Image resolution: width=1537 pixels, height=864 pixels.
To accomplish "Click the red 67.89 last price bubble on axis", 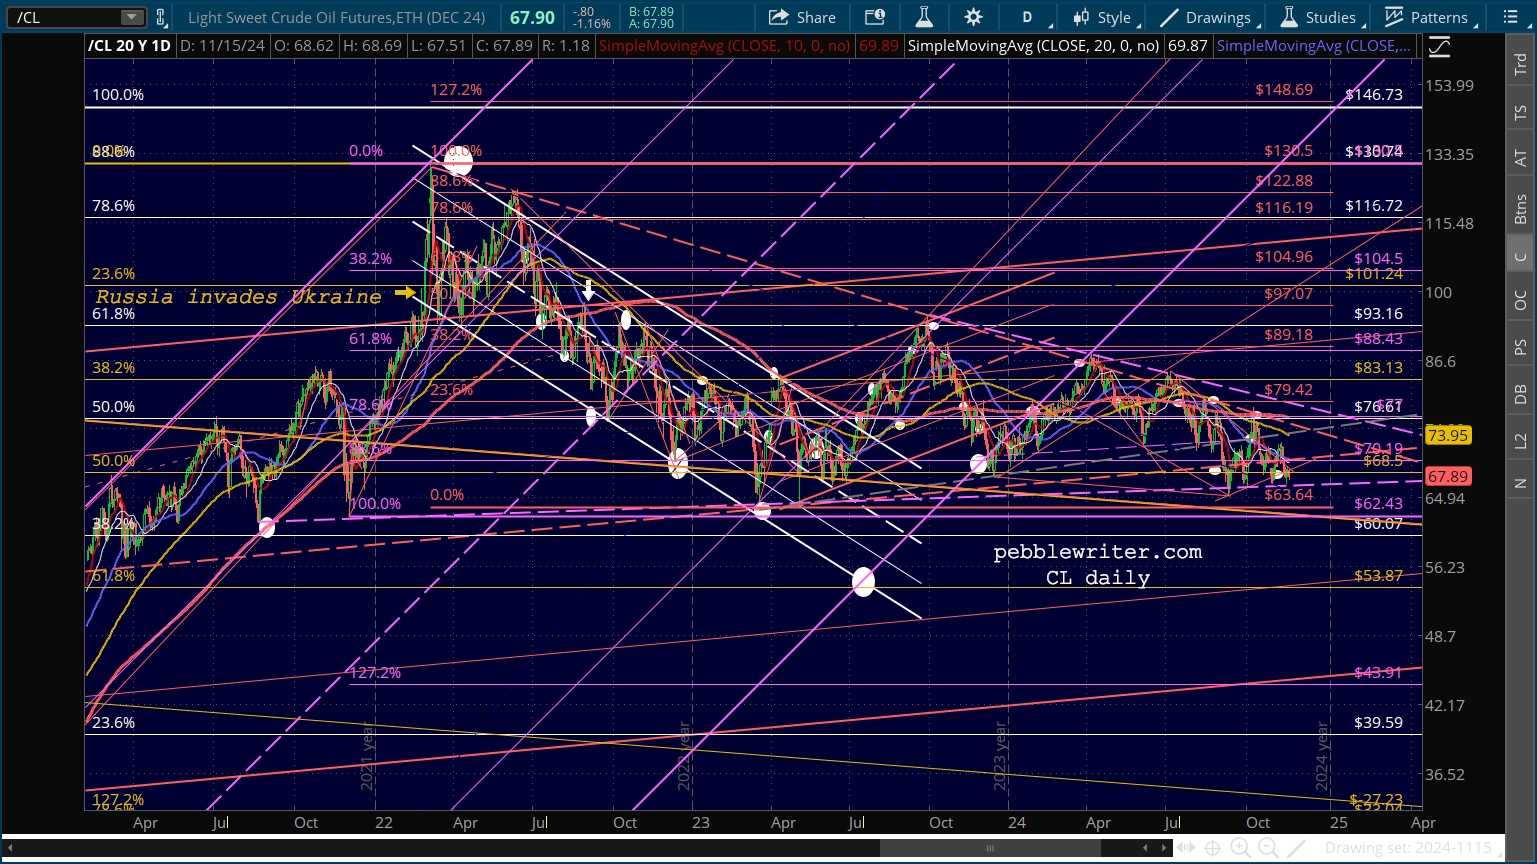I will point(1448,477).
